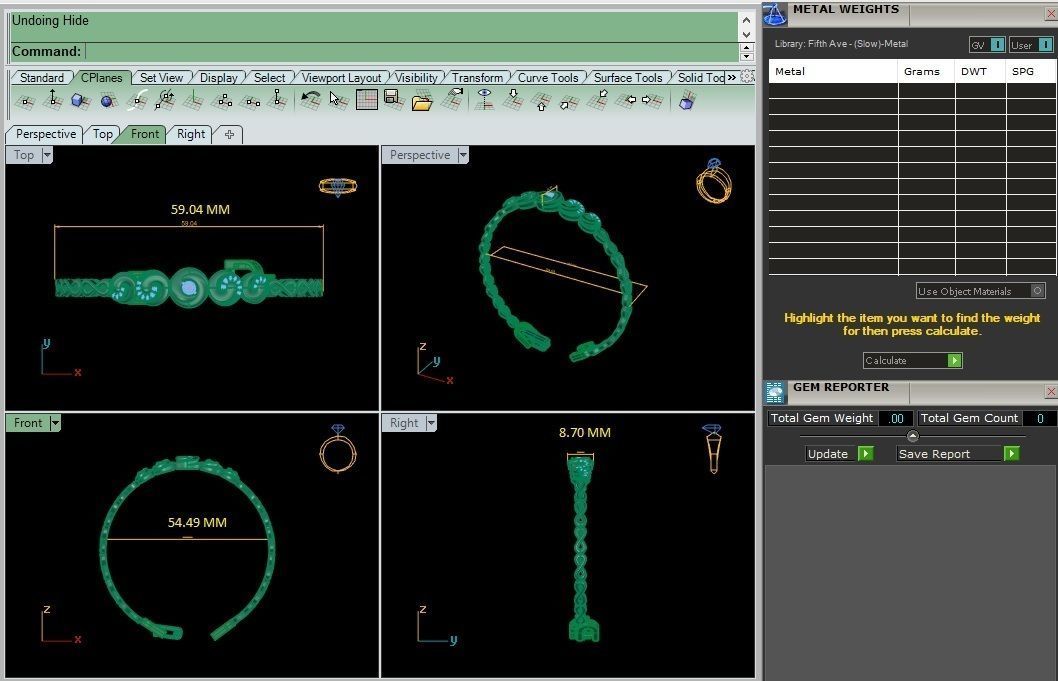Select the CPlane cursor-pick icon
This screenshot has width=1058, height=681.
tap(337, 101)
